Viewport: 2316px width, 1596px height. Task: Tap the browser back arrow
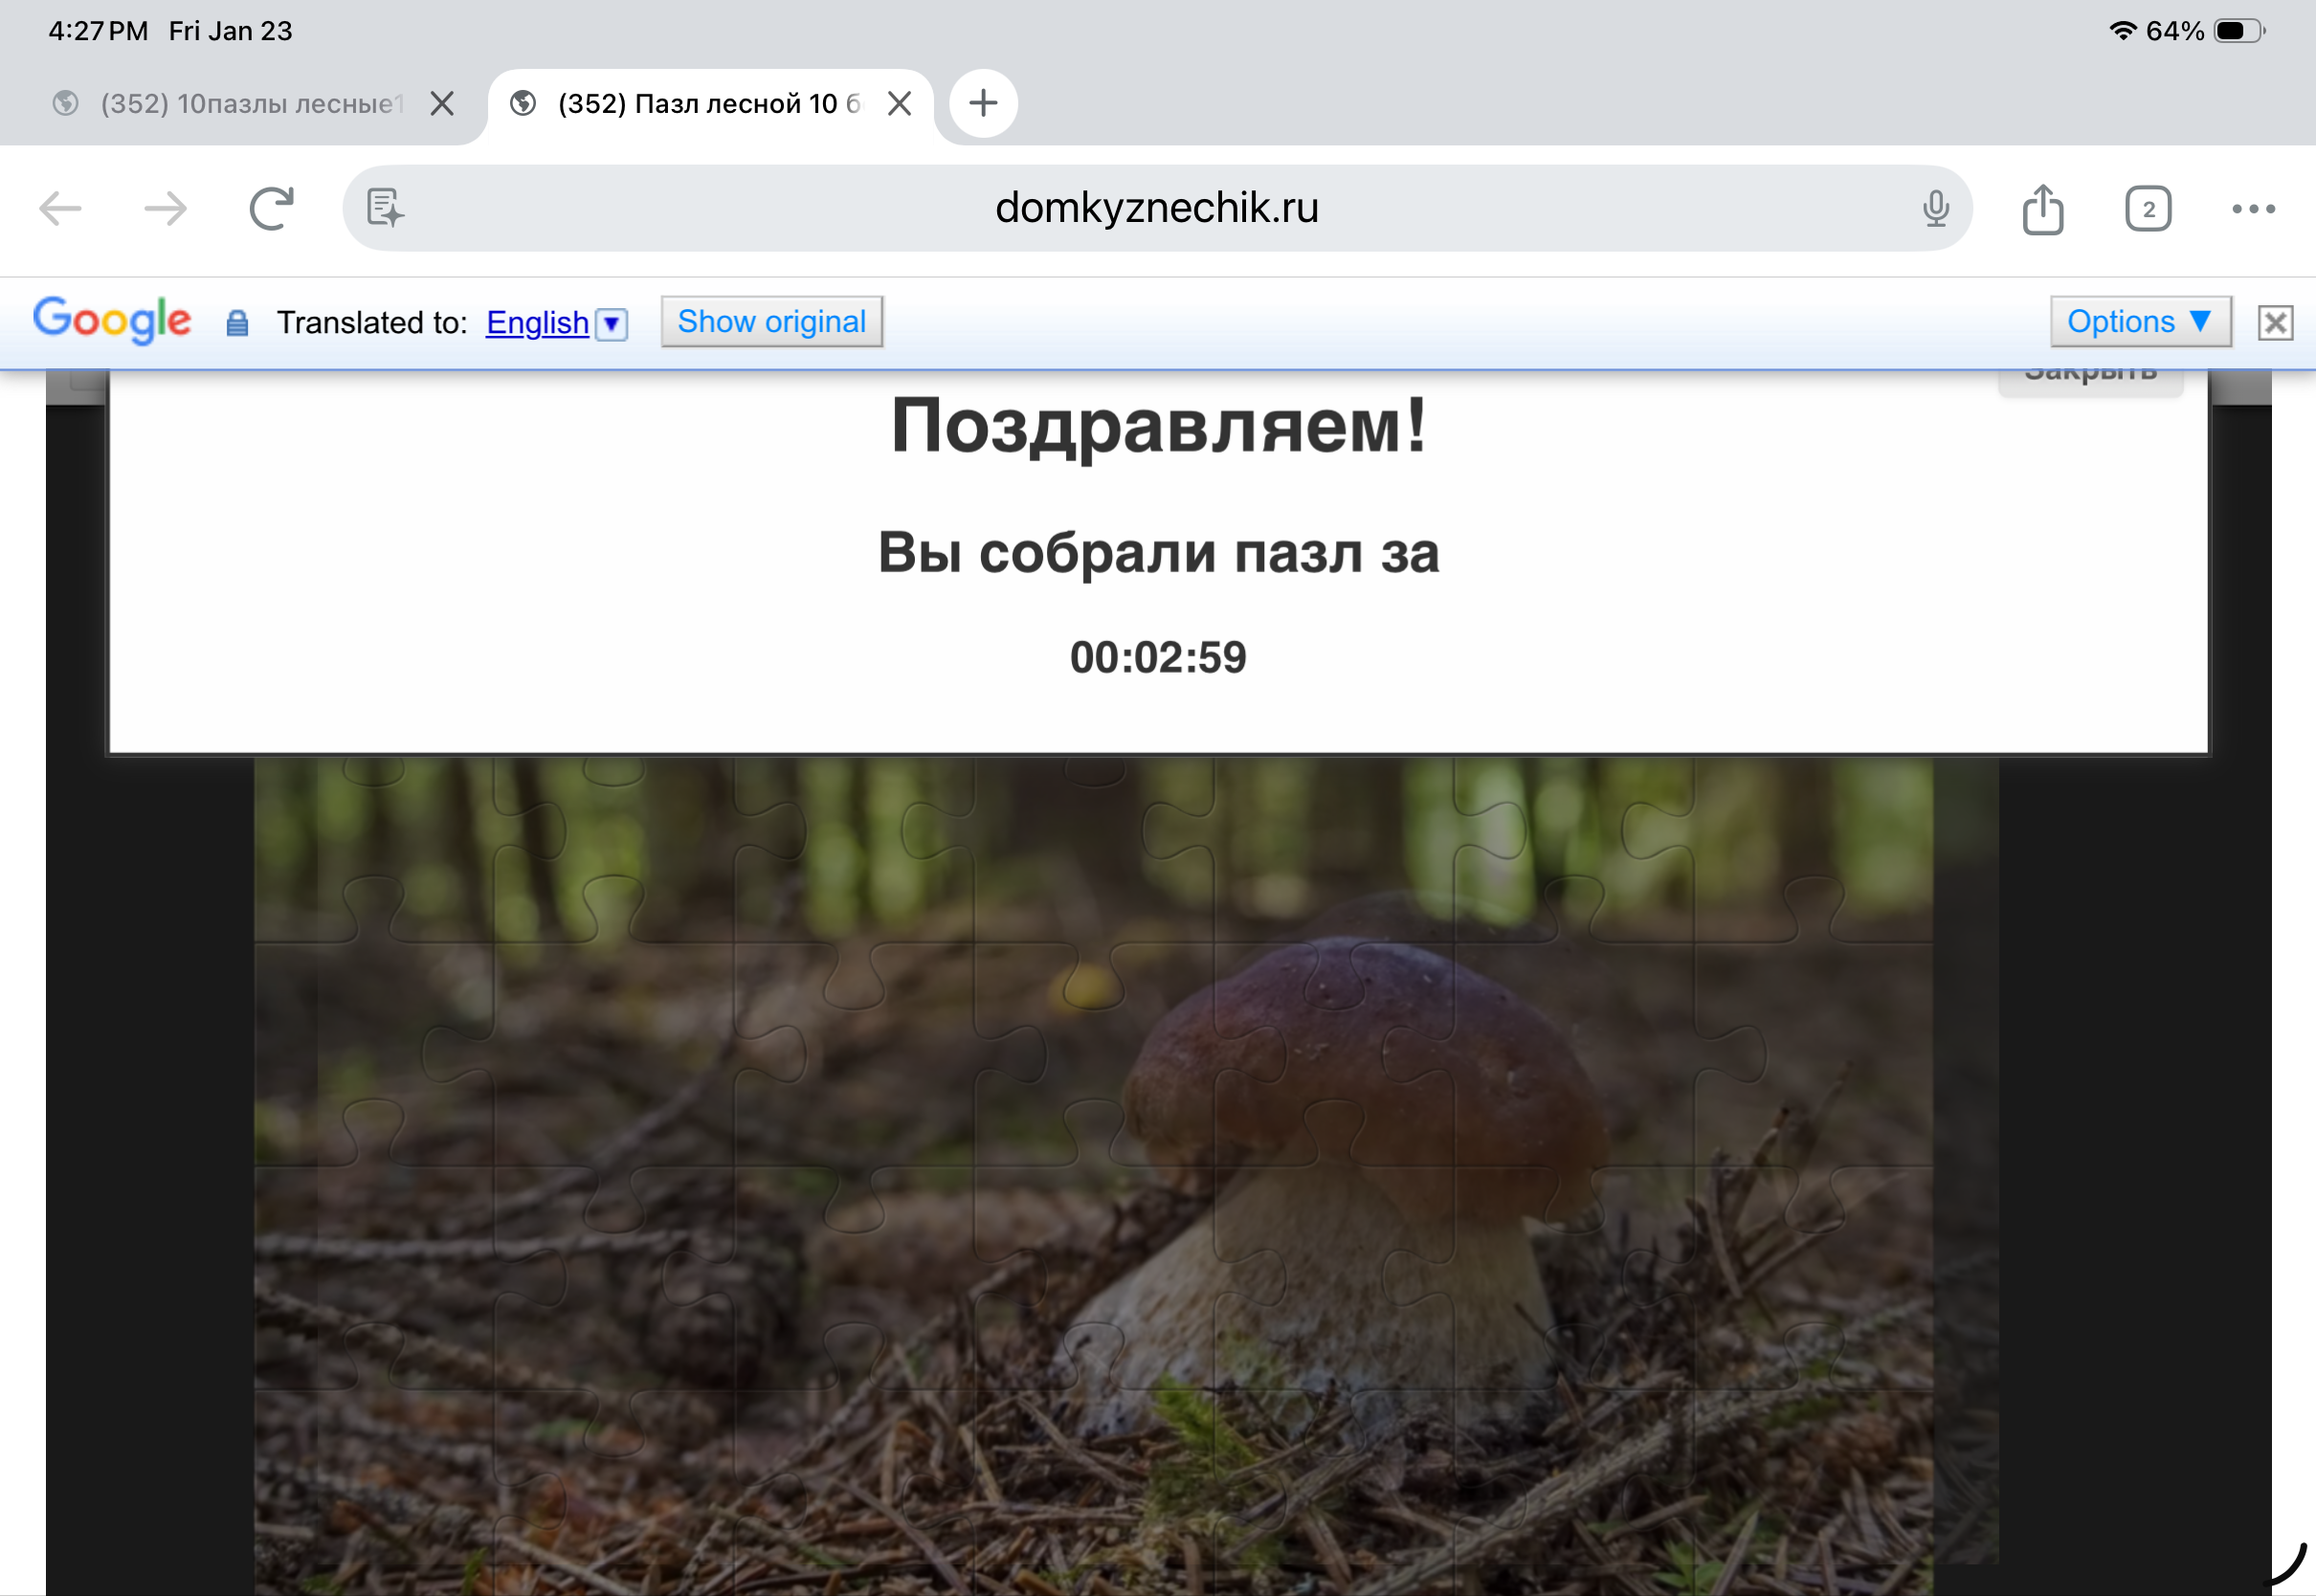click(x=60, y=209)
